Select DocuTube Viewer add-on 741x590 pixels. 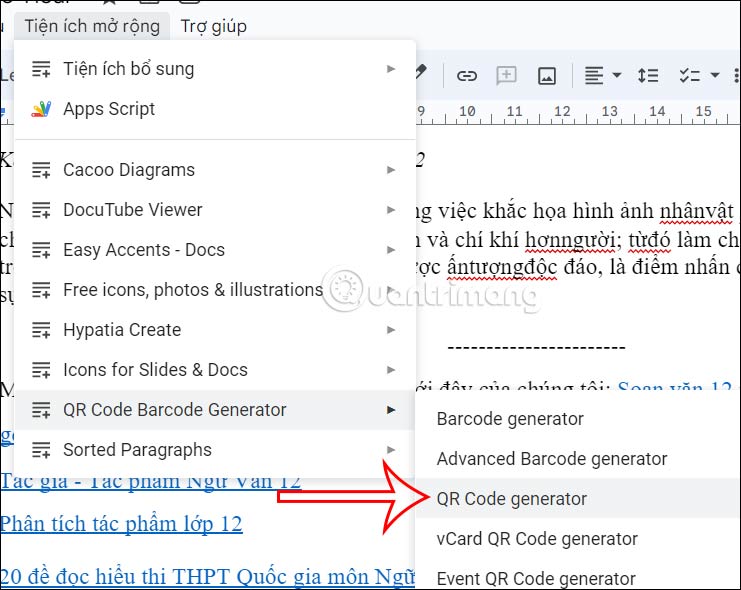215,210
